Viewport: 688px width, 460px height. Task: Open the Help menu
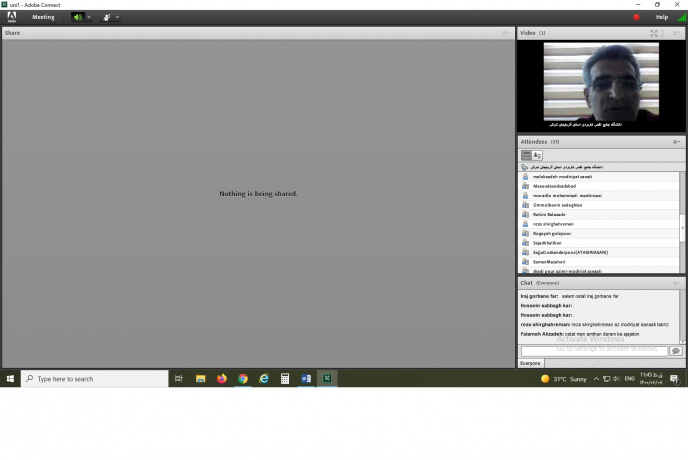pos(661,17)
